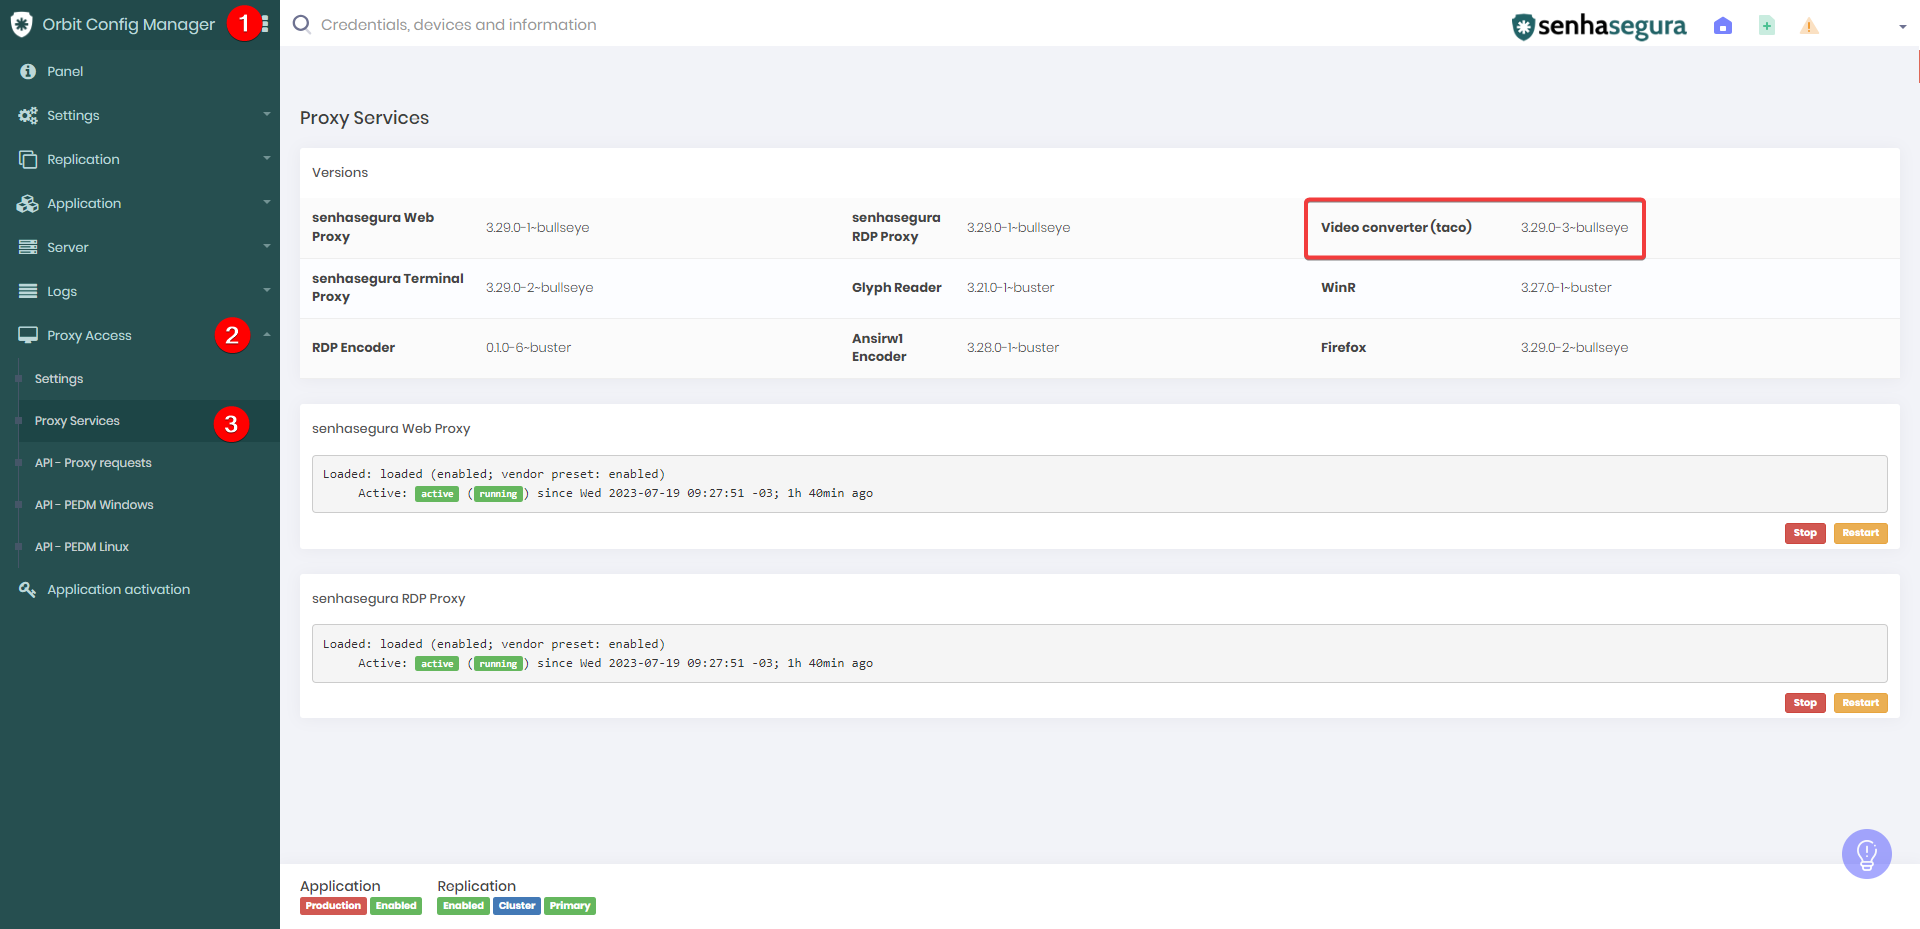Expand the Logs menu caret

267,290
